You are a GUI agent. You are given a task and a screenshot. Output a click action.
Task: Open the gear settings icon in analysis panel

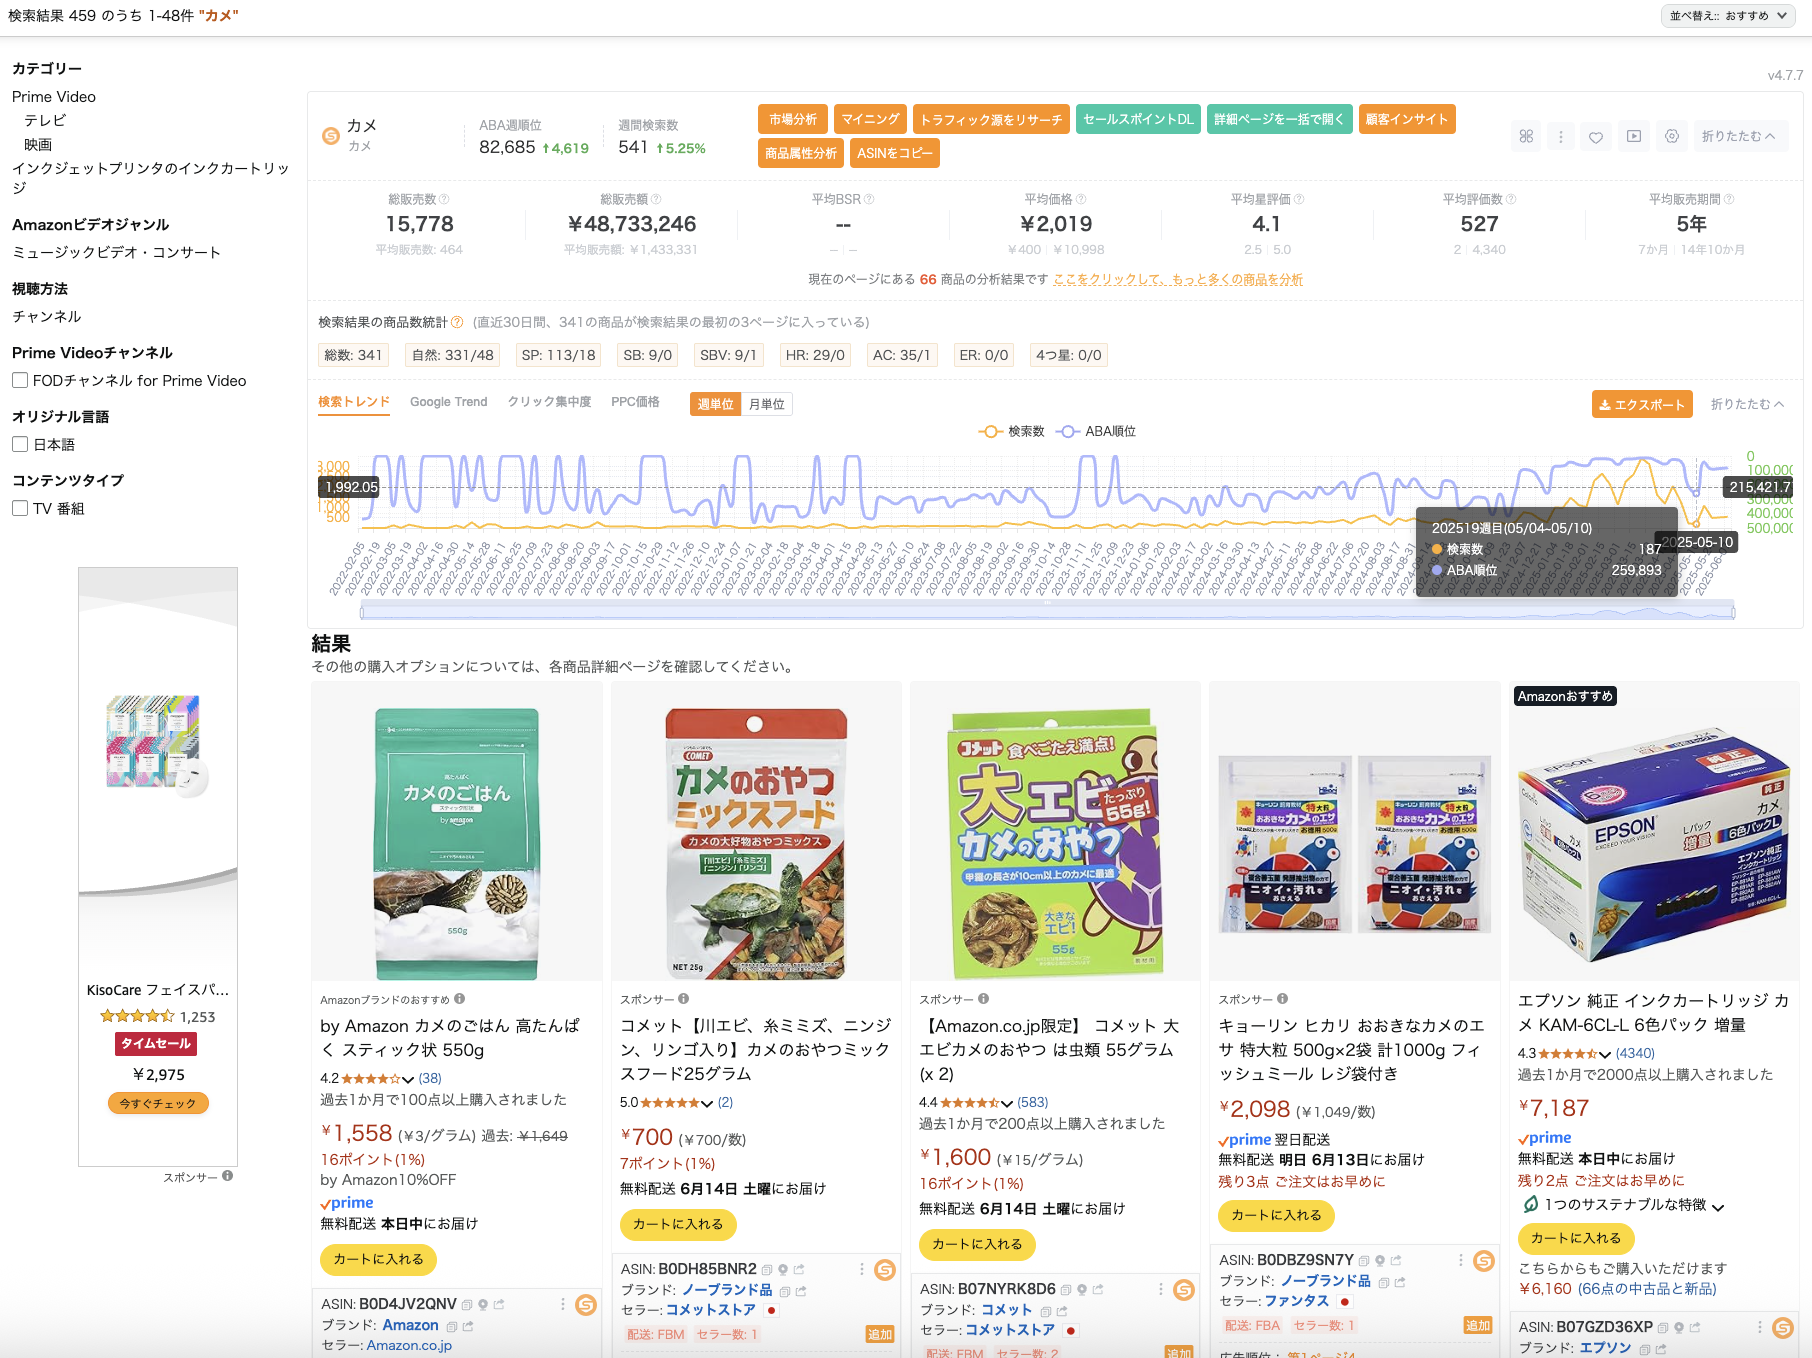point(1672,136)
